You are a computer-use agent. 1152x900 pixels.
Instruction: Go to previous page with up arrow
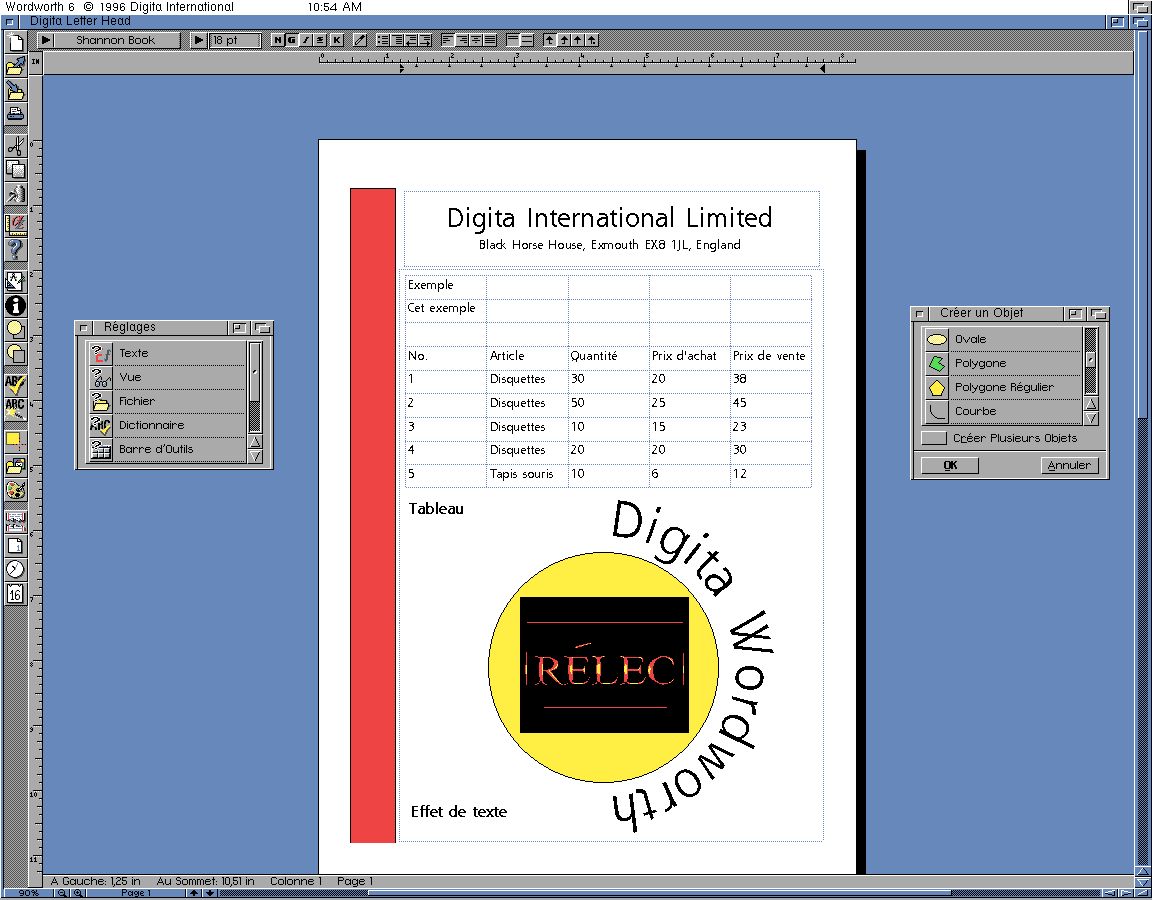point(193,893)
